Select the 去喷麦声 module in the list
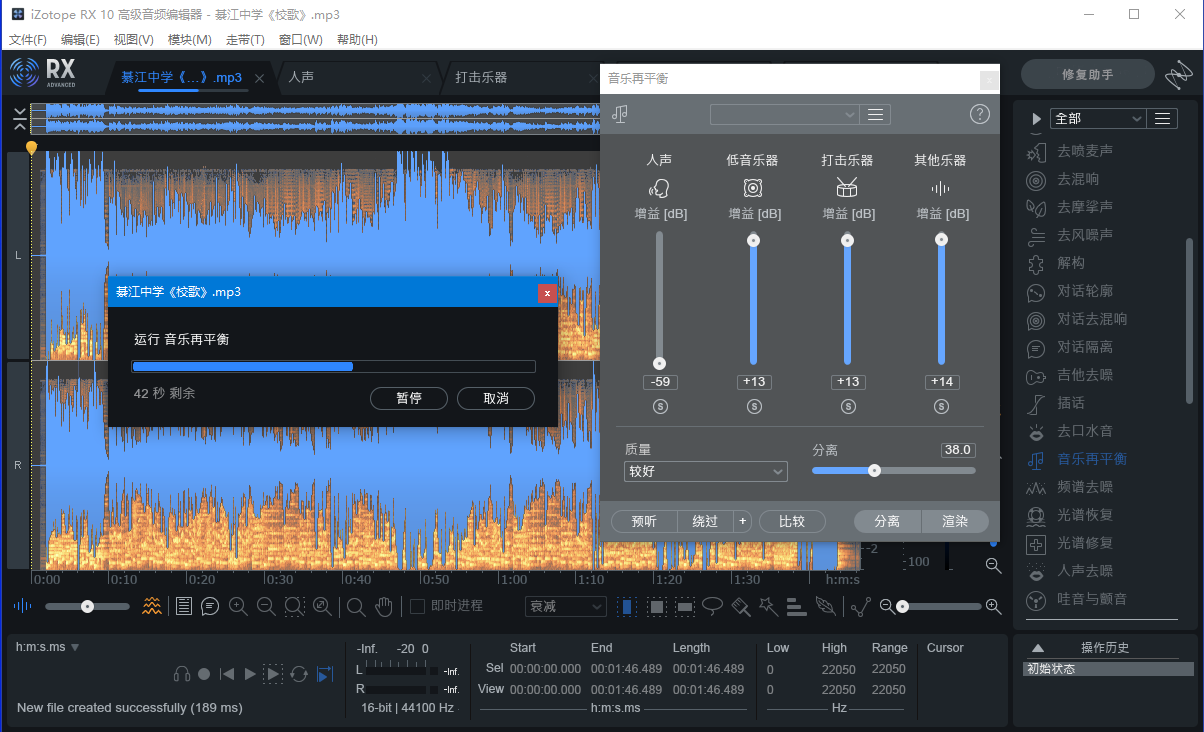This screenshot has height=732, width=1204. pyautogui.click(x=1070, y=151)
